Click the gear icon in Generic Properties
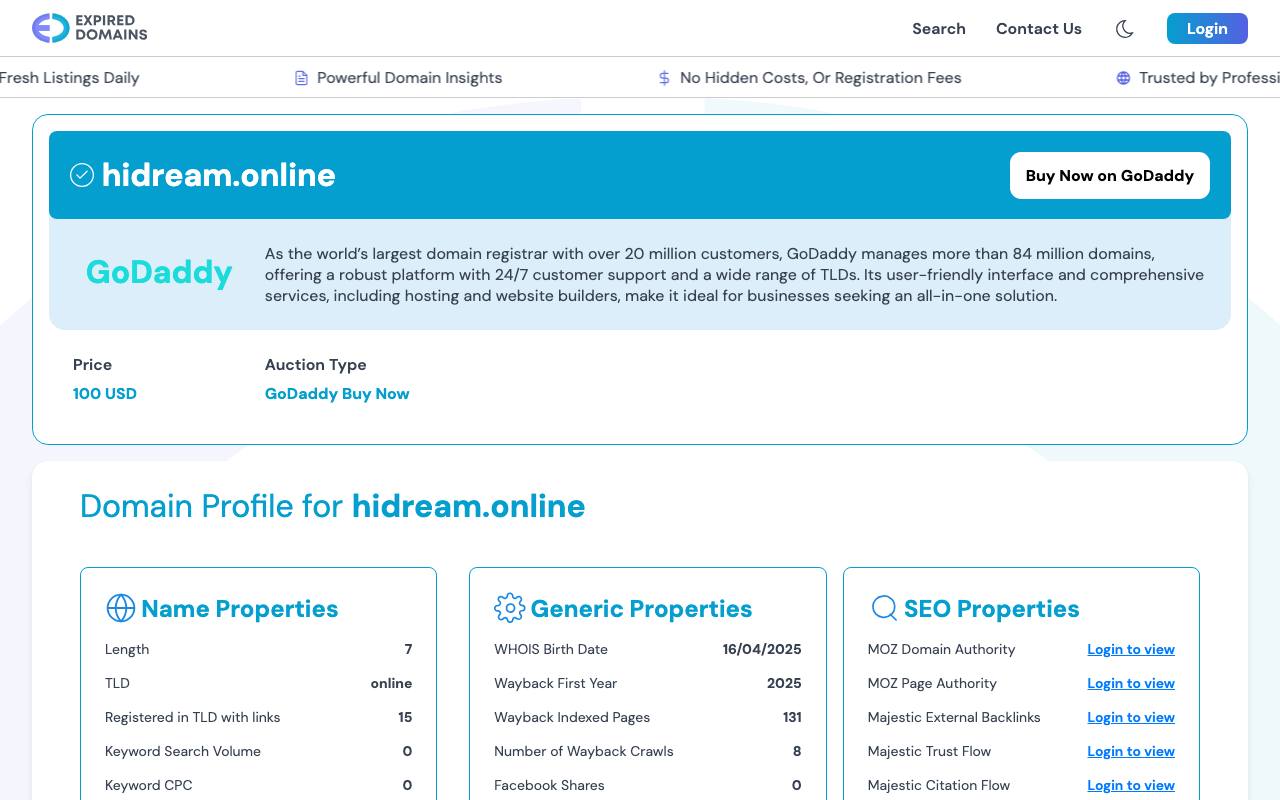The height and width of the screenshot is (800, 1280). pyautogui.click(x=509, y=608)
